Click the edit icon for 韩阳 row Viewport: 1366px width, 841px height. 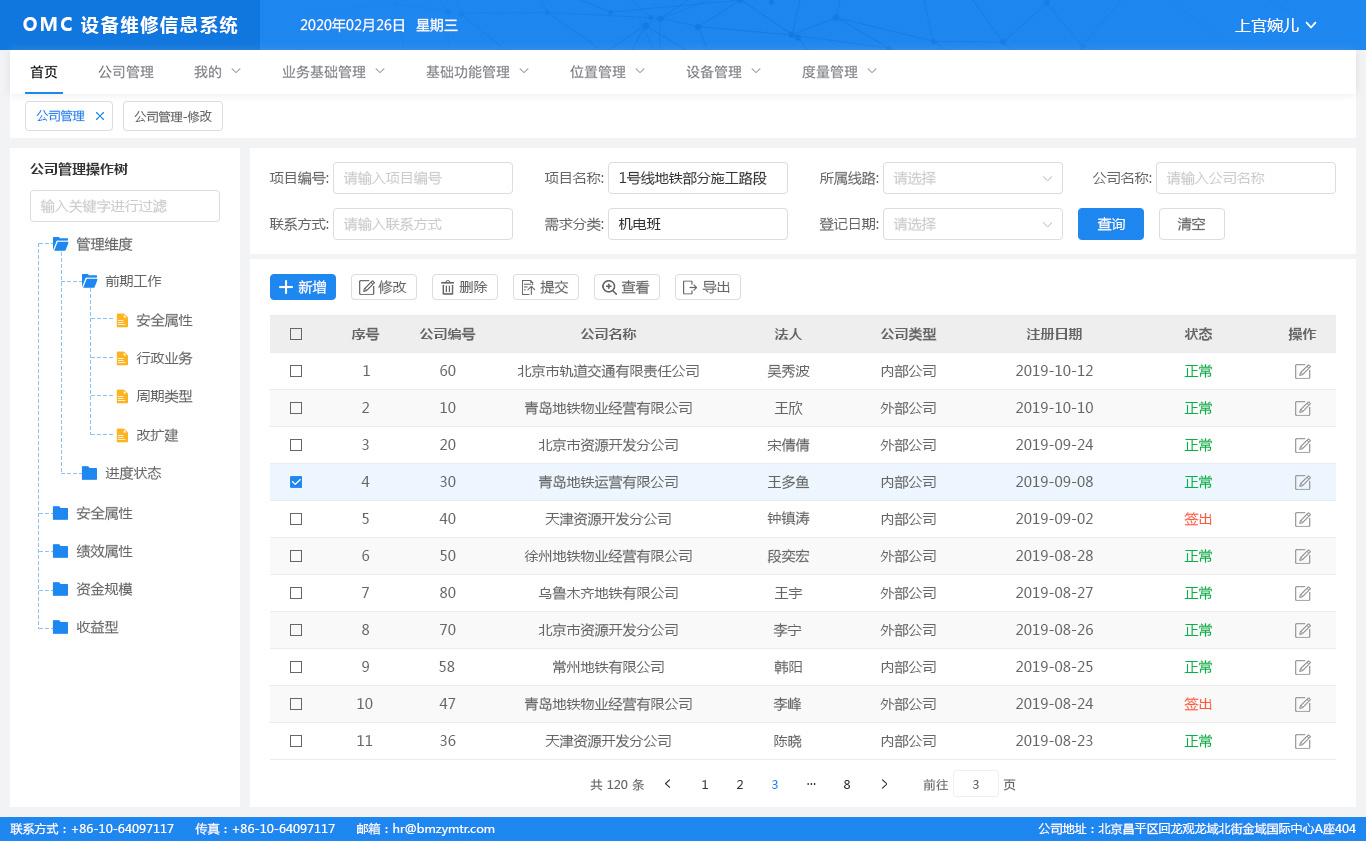coord(1302,667)
